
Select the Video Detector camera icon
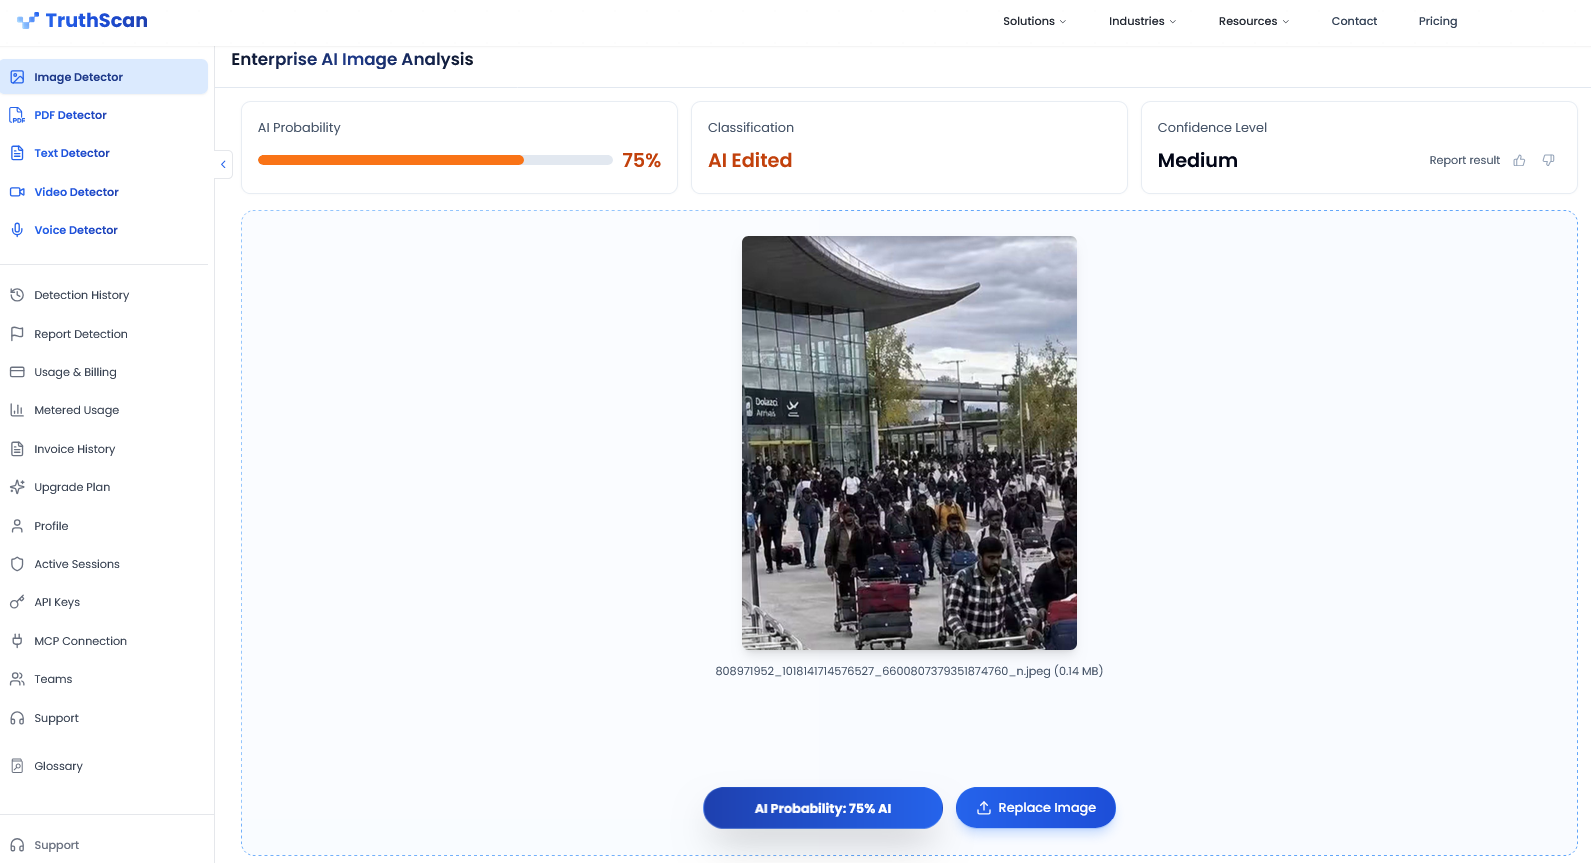click(x=17, y=192)
